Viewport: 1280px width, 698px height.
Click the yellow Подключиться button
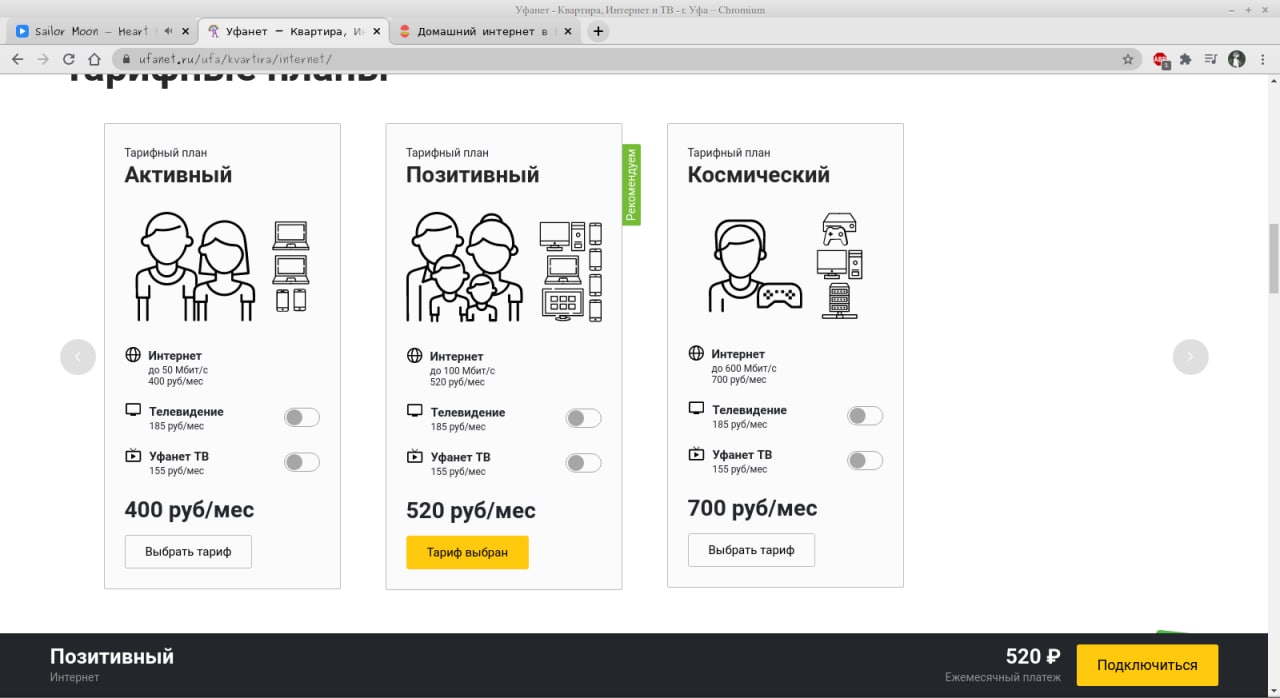(1147, 665)
